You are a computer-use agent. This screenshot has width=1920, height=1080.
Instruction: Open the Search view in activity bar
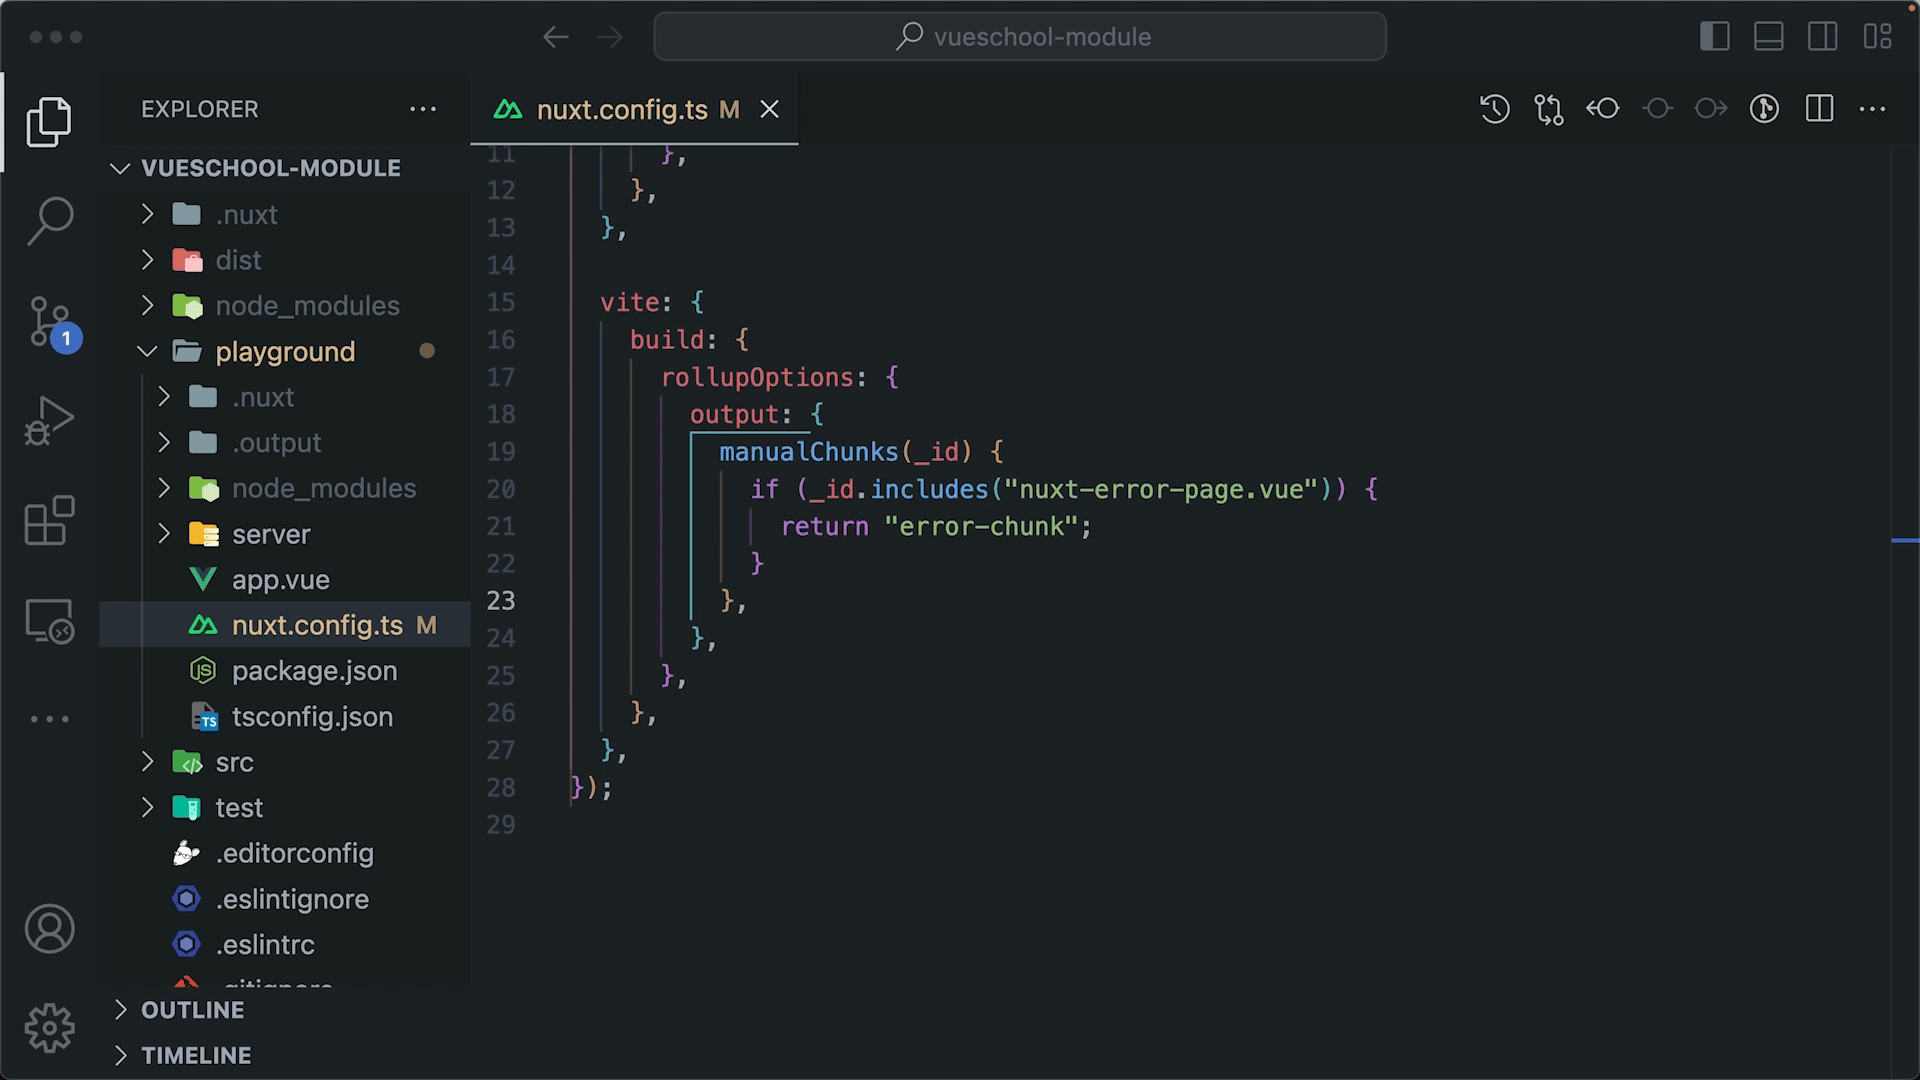pyautogui.click(x=49, y=221)
